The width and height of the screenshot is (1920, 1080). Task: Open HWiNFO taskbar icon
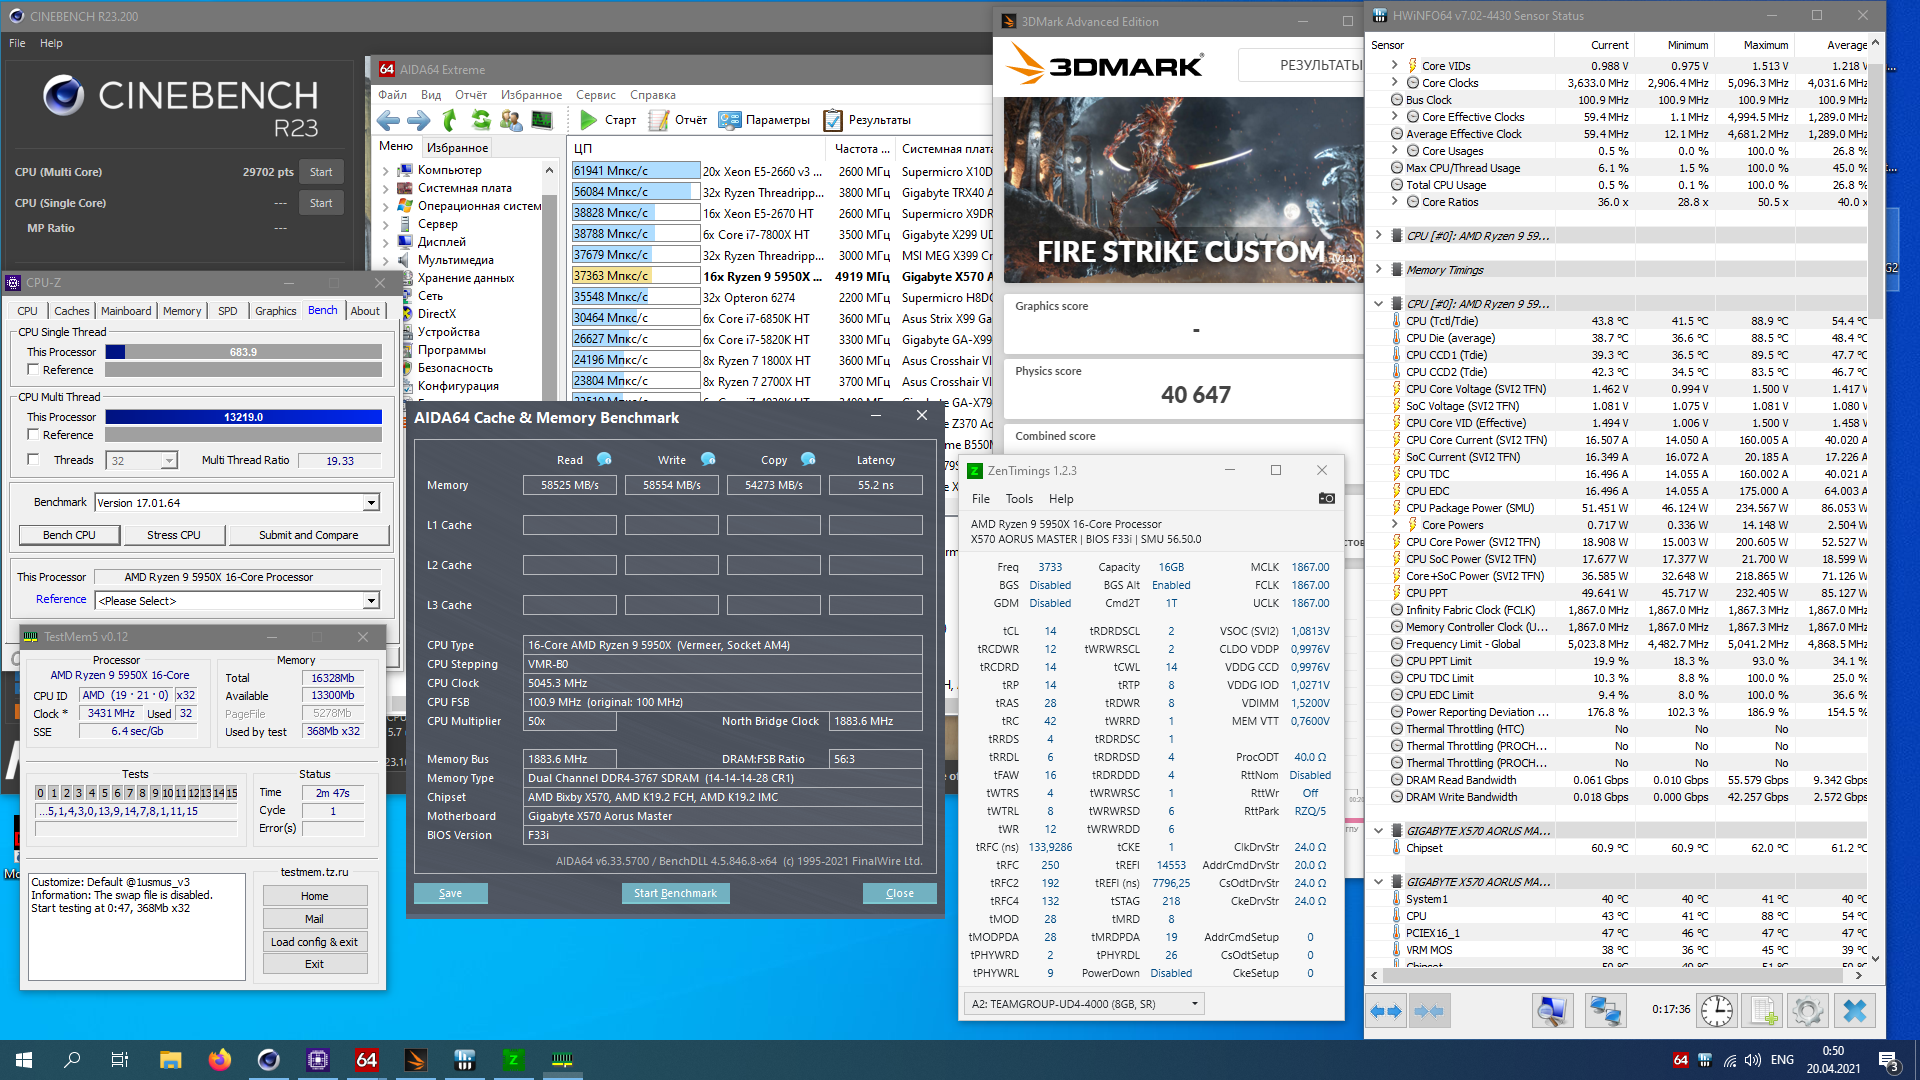point(464,1060)
